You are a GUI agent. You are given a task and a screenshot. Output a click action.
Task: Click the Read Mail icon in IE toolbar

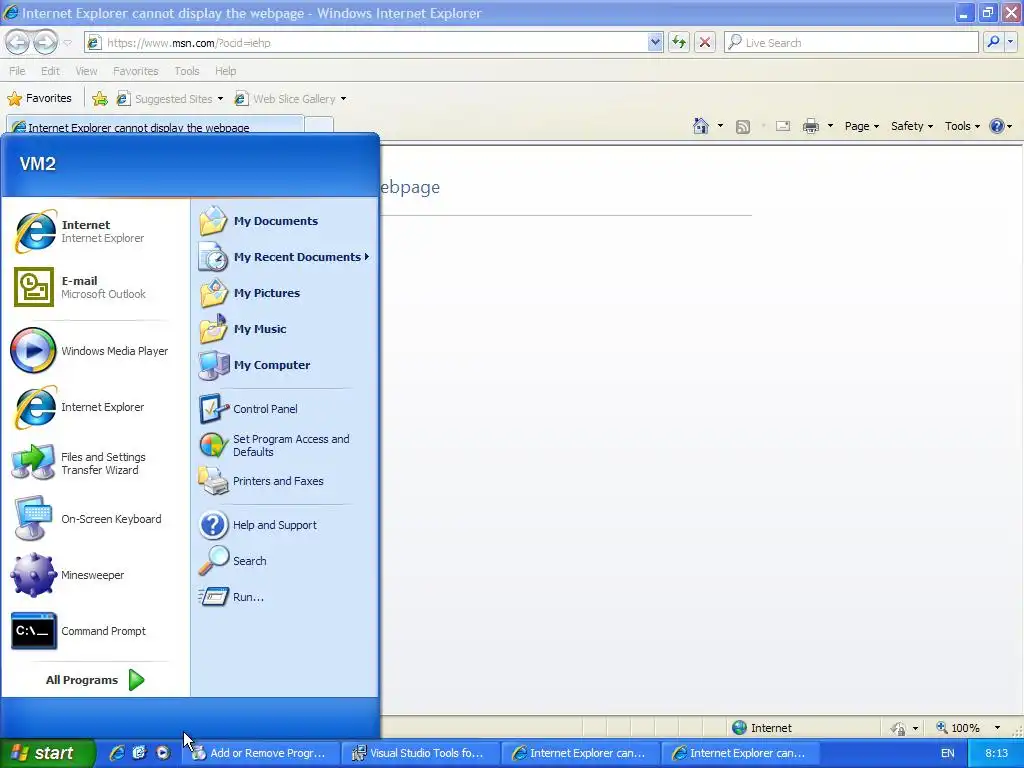pyautogui.click(x=783, y=126)
